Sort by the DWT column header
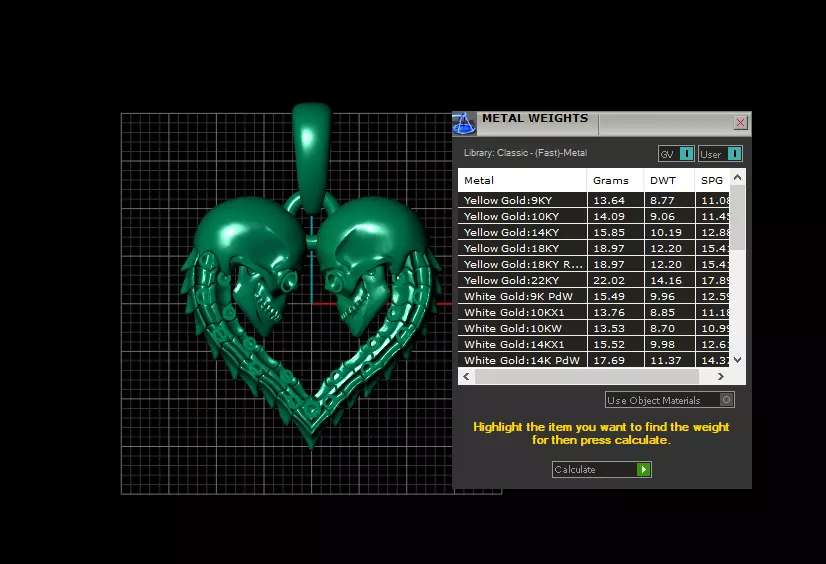Viewport: 826px width, 564px height. (669, 180)
